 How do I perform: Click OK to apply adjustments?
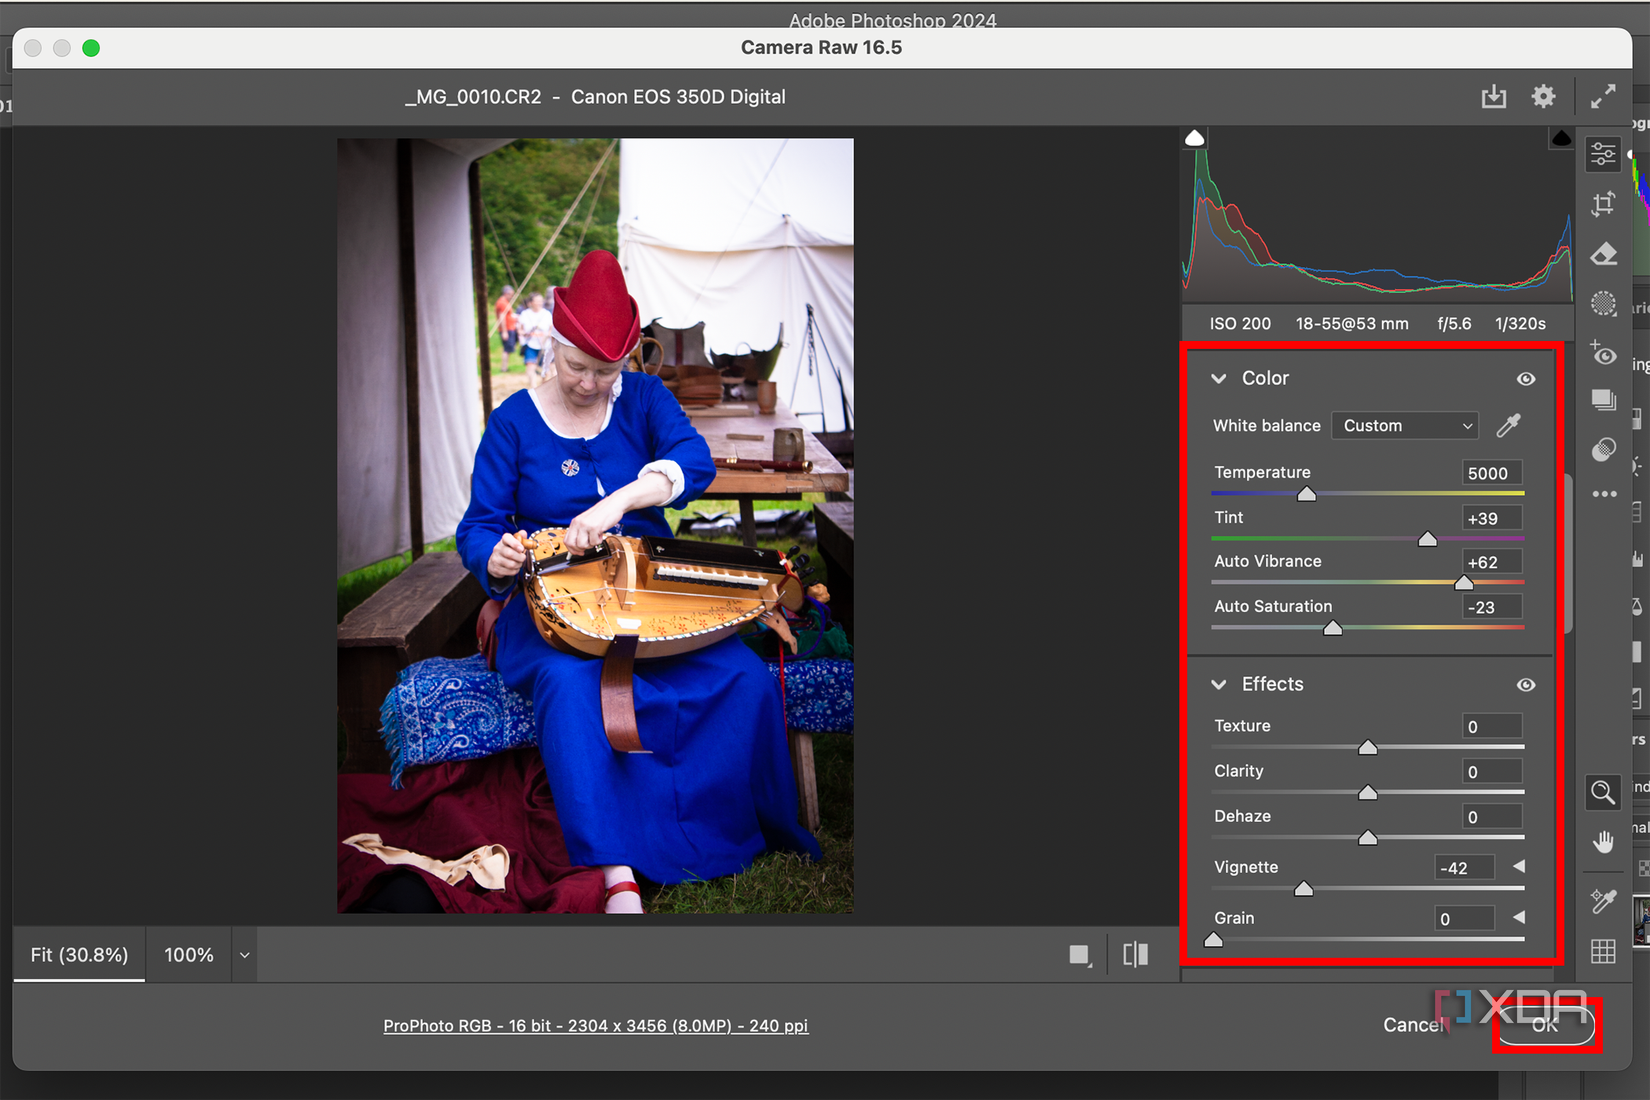coord(1543,1024)
